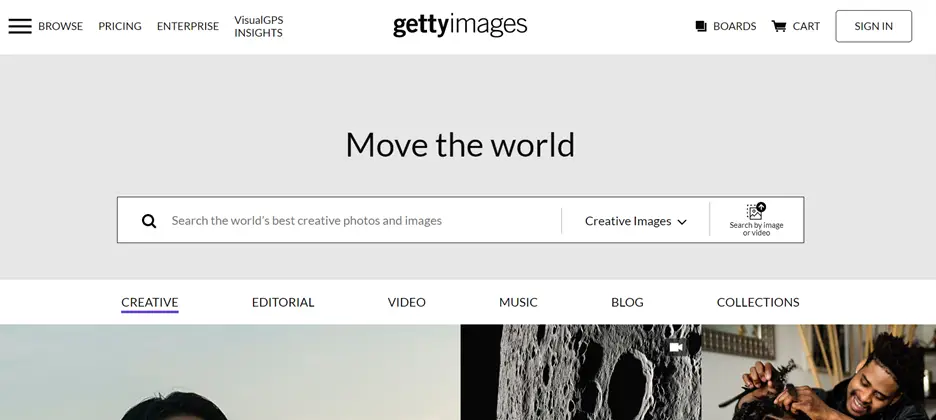Switch to the Editorial tab
The height and width of the screenshot is (420, 936).
pos(283,302)
